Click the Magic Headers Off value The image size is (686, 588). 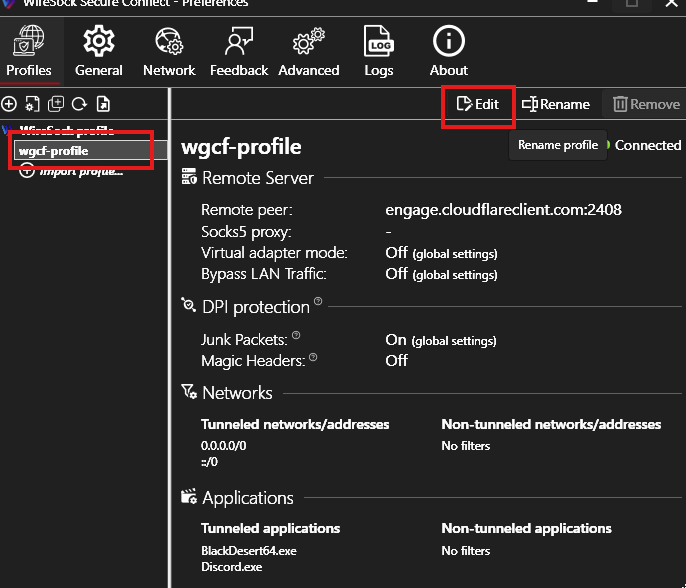point(396,361)
